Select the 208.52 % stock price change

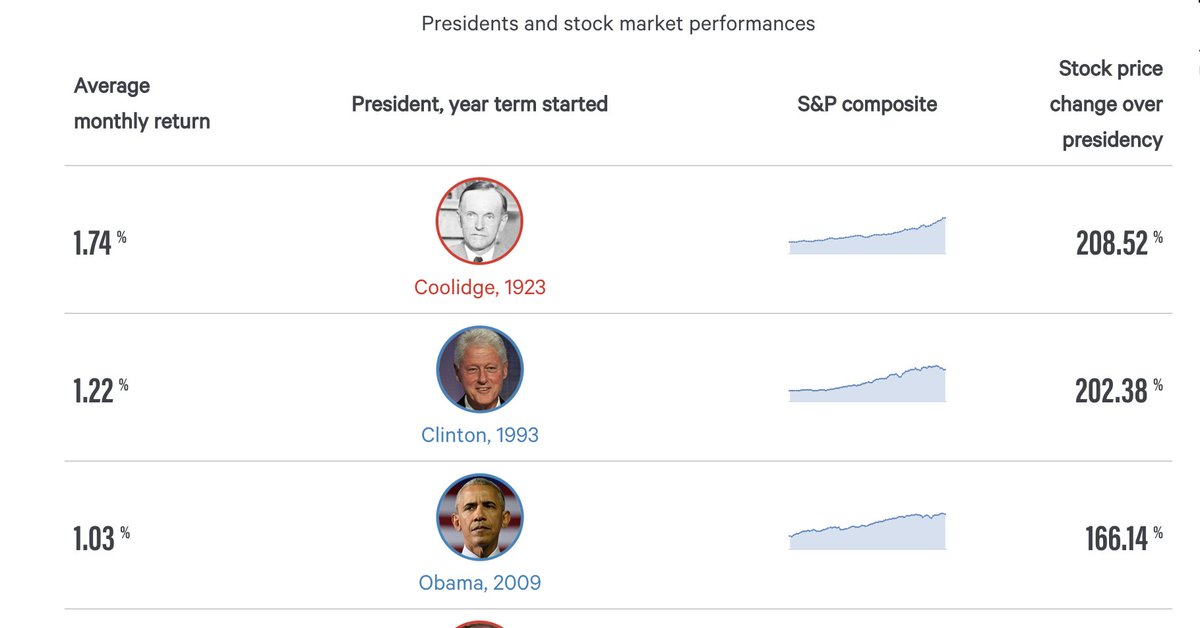[x=1119, y=243]
